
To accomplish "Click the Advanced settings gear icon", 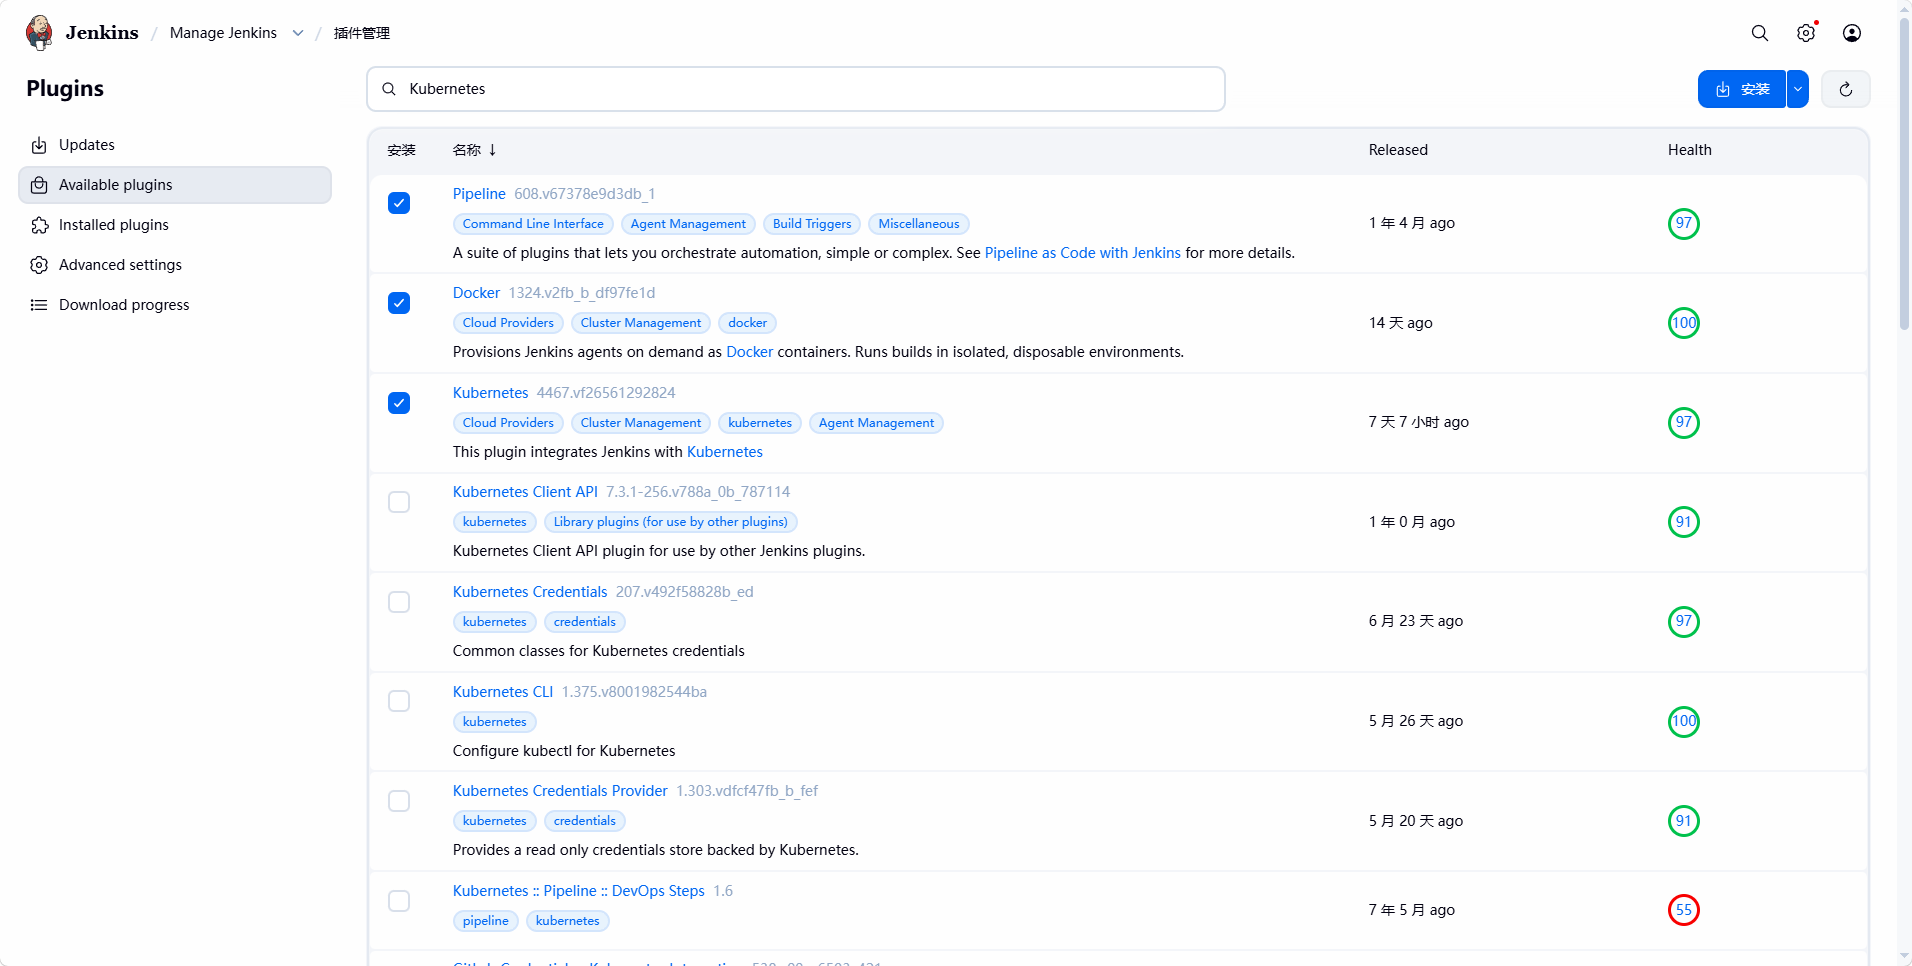I will 39,265.
